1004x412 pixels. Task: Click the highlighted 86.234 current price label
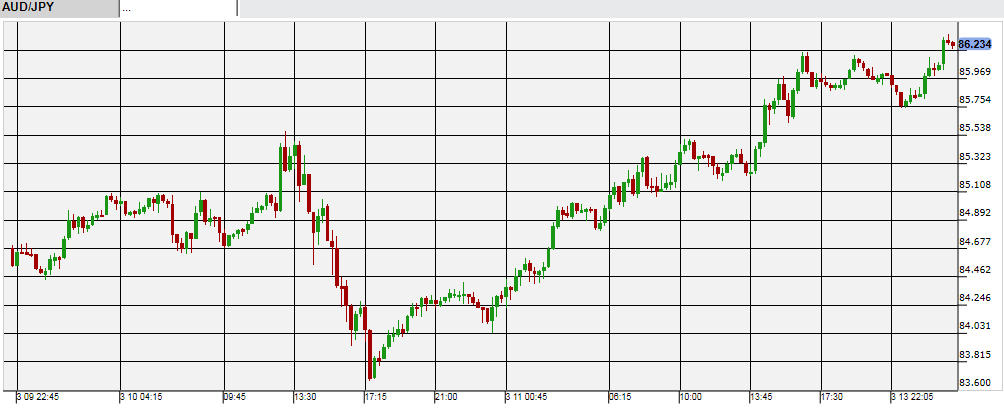pos(974,44)
